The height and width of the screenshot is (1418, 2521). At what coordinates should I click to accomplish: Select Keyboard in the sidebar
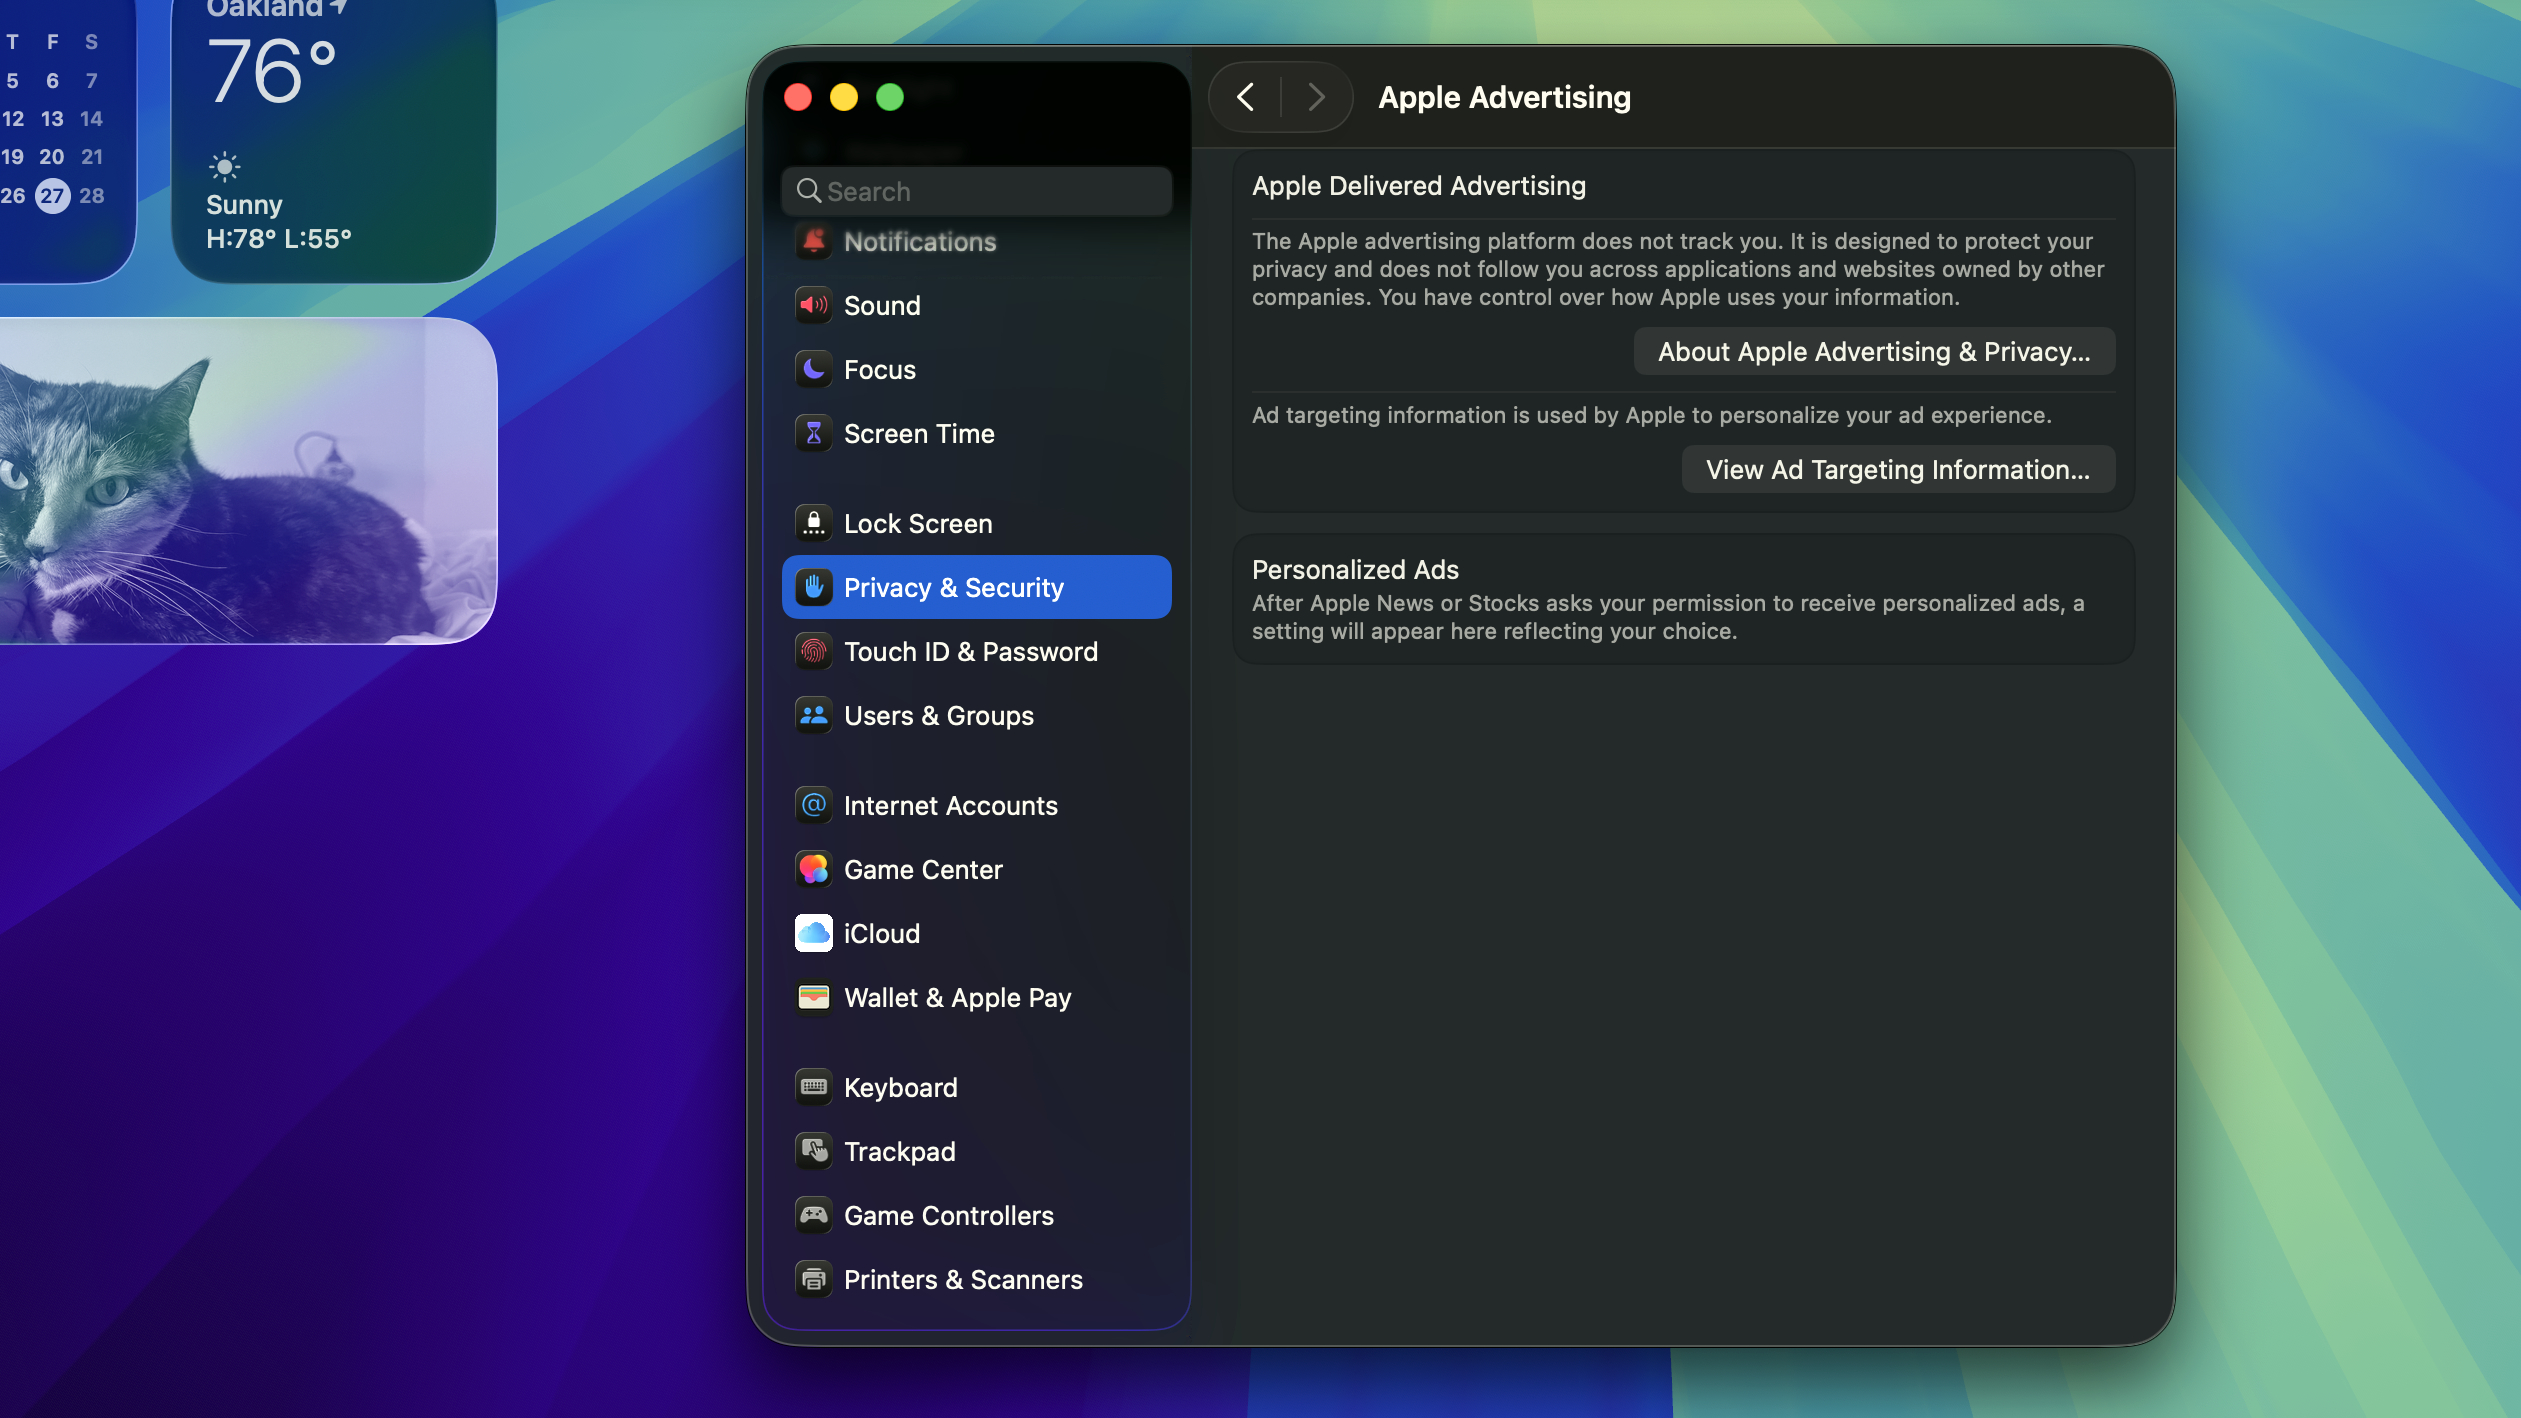900,1087
